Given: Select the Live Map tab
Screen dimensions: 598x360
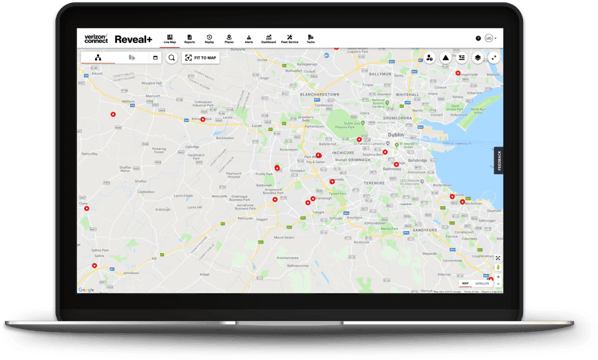Looking at the screenshot, I should click(x=170, y=39).
